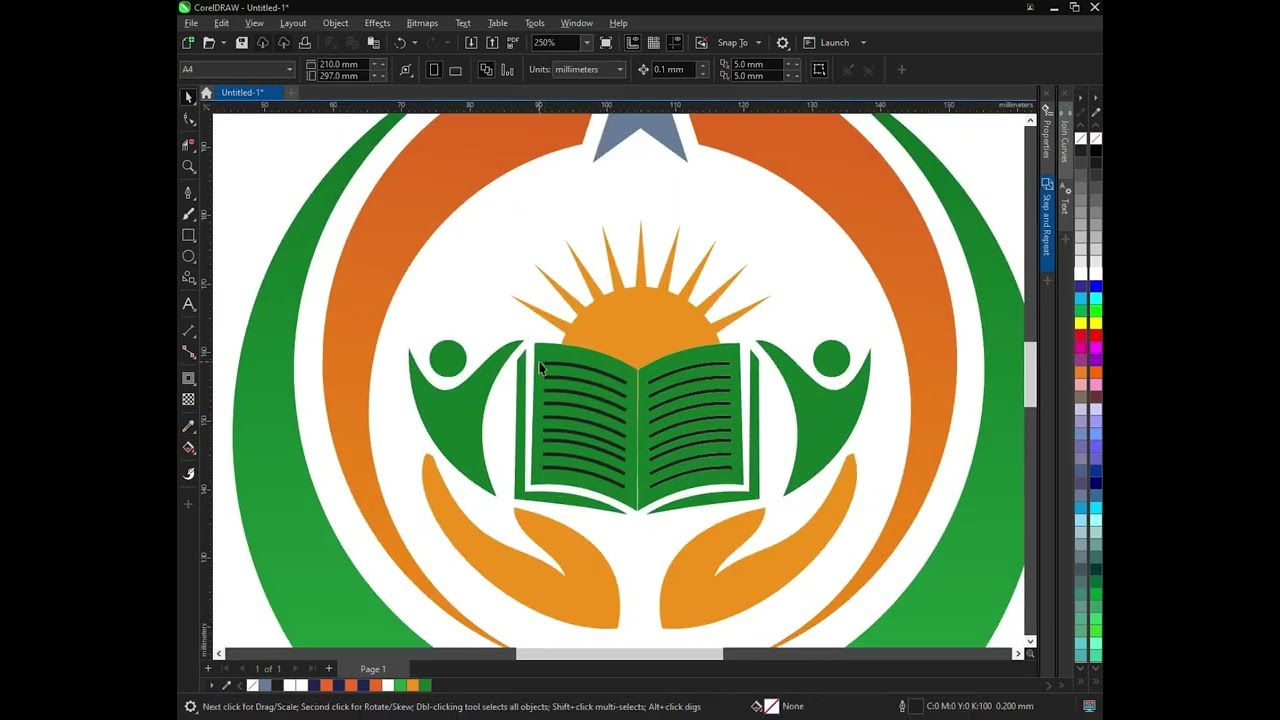Expand document palette flyout arrow
This screenshot has width=1280, height=720.
pyautogui.click(x=211, y=686)
